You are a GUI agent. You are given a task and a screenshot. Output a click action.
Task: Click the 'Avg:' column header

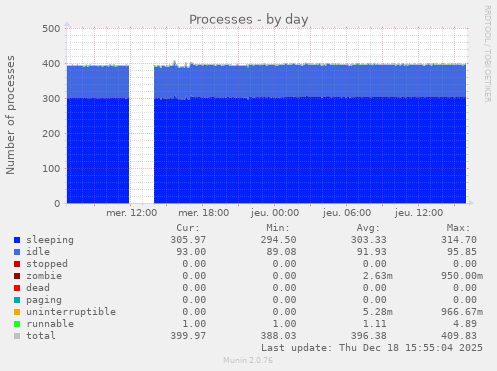click(x=368, y=228)
